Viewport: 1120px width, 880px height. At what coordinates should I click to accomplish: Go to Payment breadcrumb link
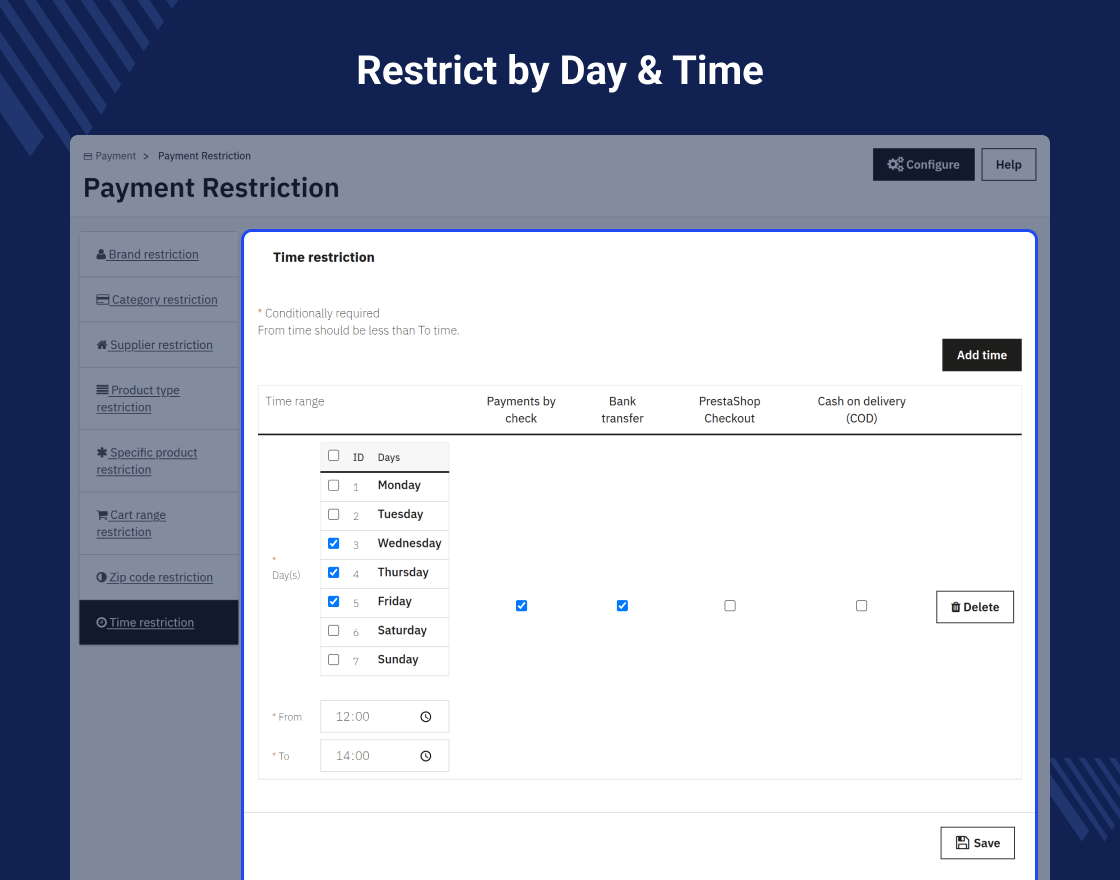115,156
